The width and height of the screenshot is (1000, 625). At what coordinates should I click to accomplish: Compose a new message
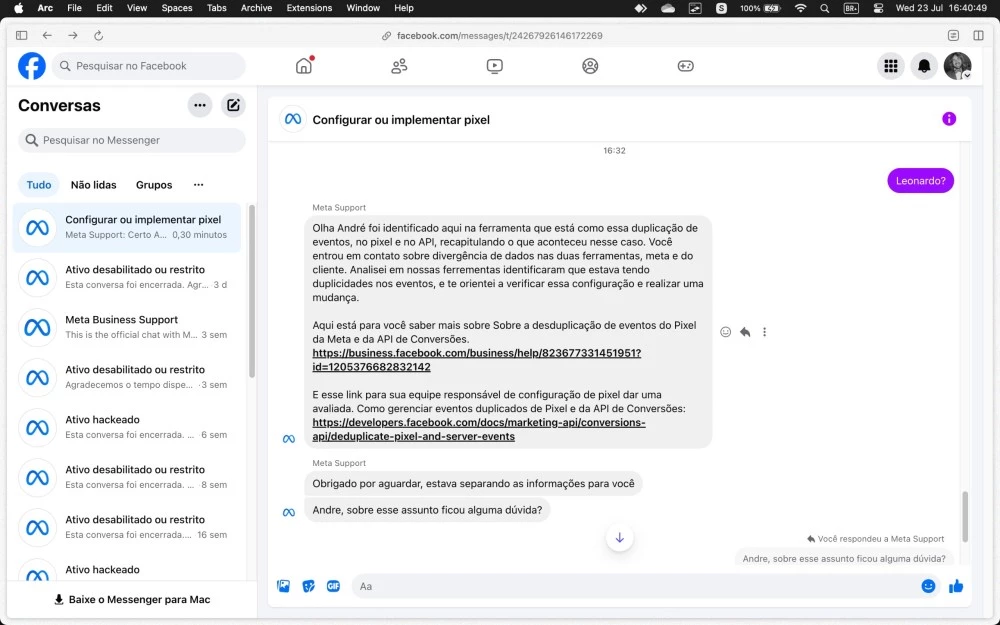tap(233, 105)
